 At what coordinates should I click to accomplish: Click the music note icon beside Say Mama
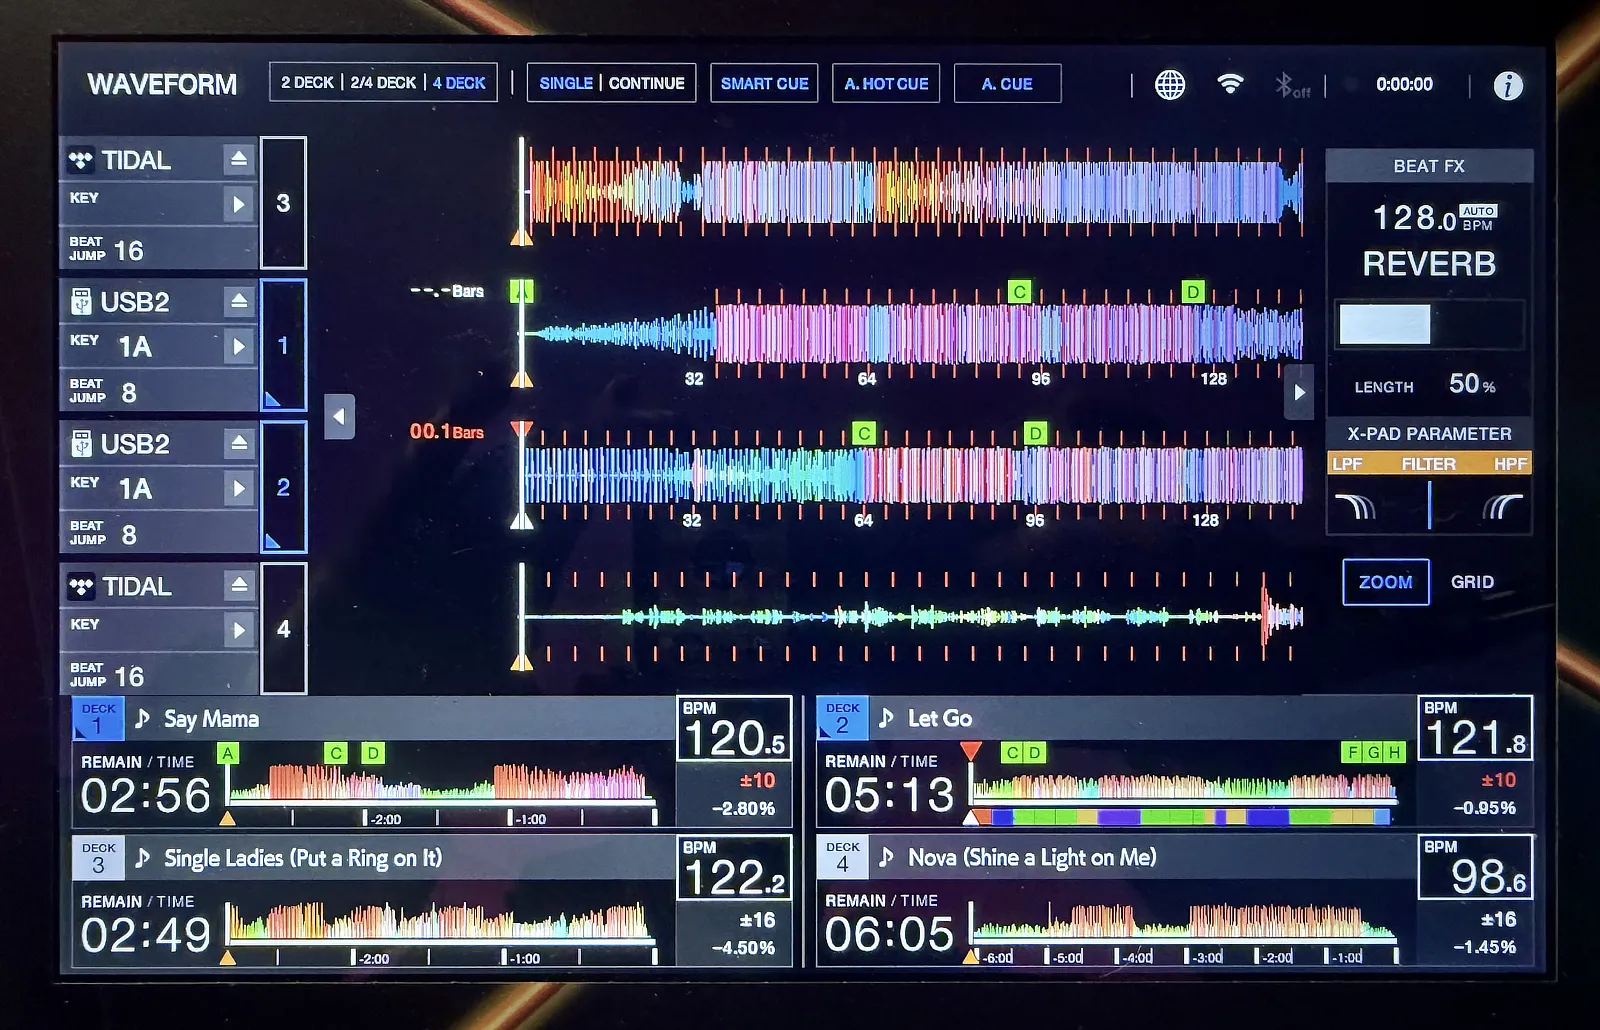(143, 718)
